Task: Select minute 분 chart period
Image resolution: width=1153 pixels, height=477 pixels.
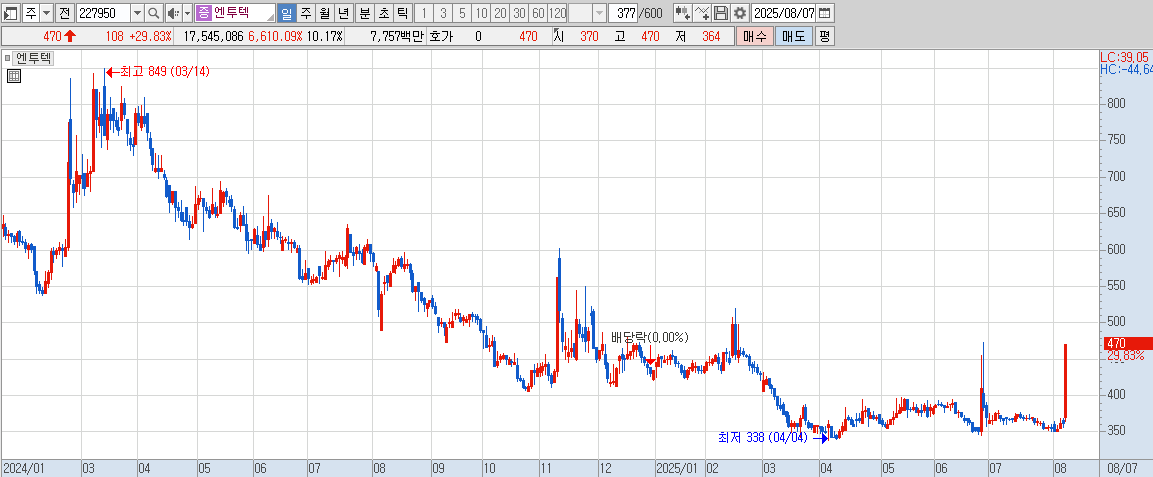Action: 364,12
